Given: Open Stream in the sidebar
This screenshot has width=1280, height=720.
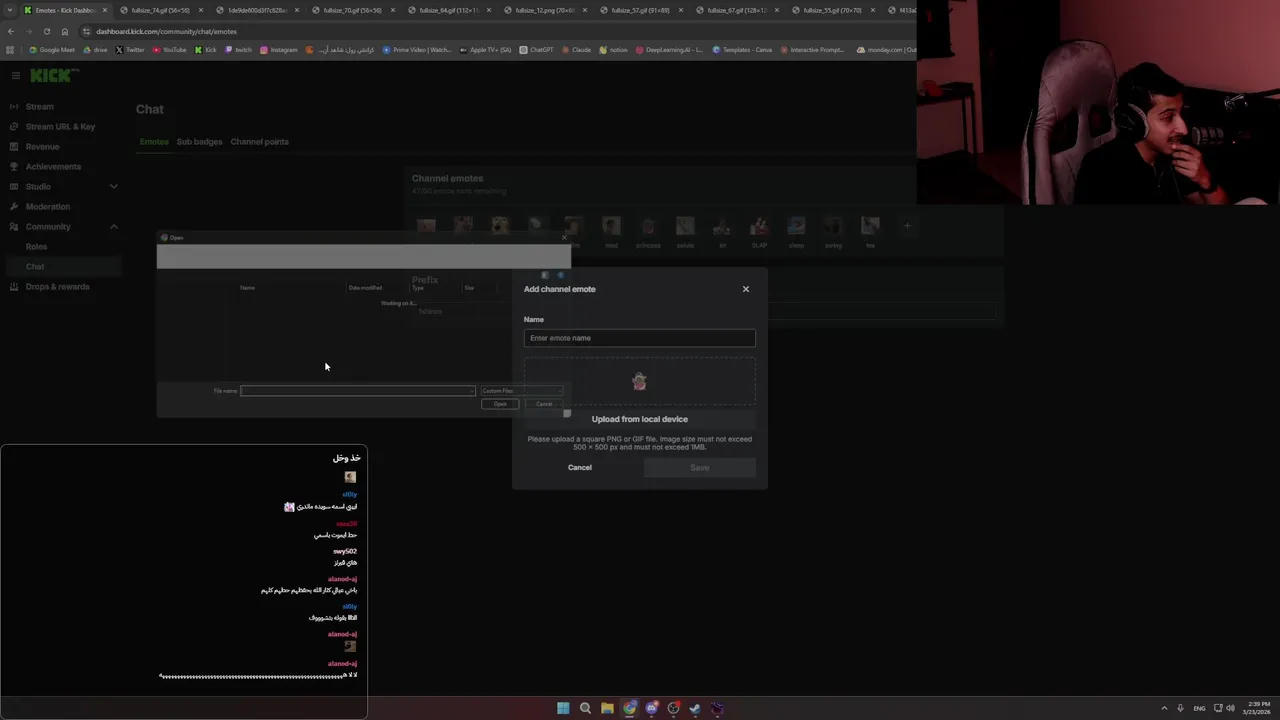Looking at the screenshot, I should (x=40, y=106).
